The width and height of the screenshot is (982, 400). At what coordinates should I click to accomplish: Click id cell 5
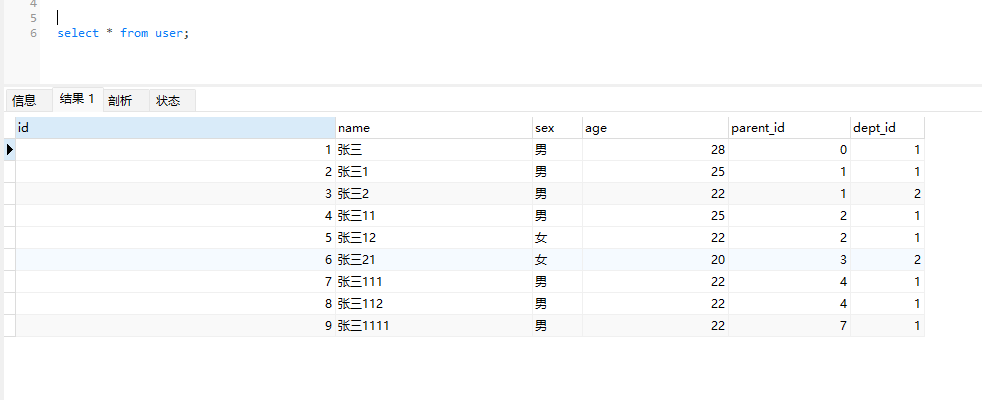click(x=175, y=237)
